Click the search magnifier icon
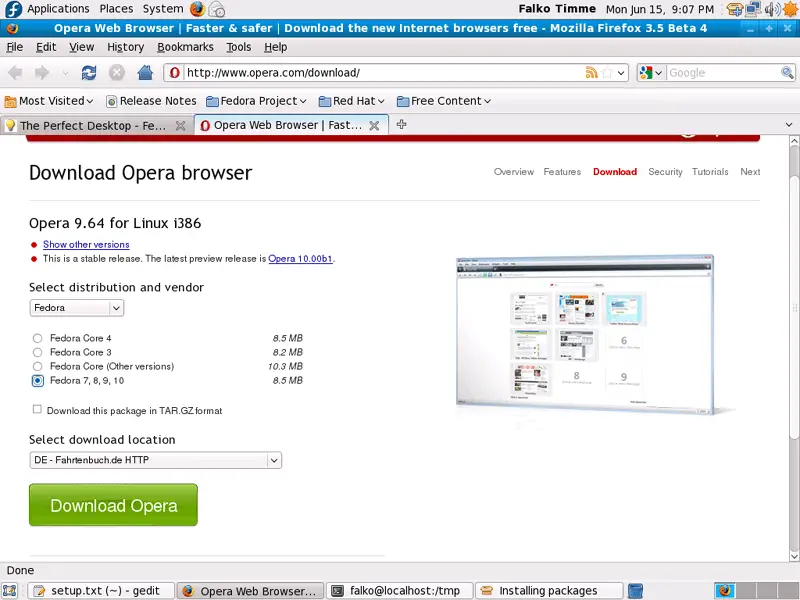 (x=787, y=72)
